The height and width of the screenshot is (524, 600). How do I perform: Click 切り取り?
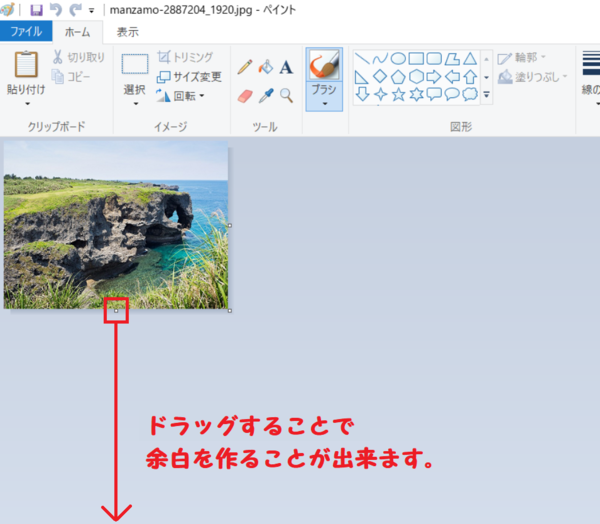(78, 57)
